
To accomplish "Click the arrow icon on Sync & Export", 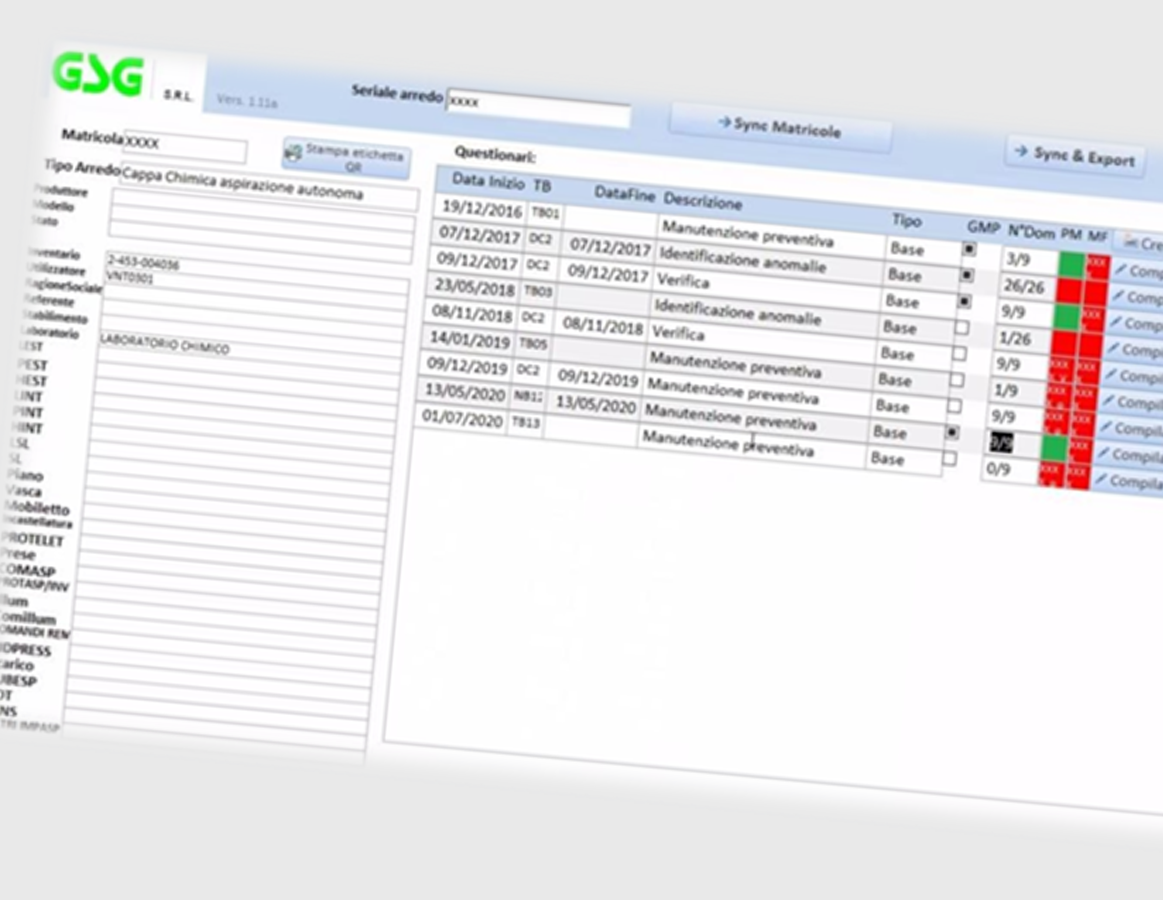I will pyautogui.click(x=1021, y=151).
